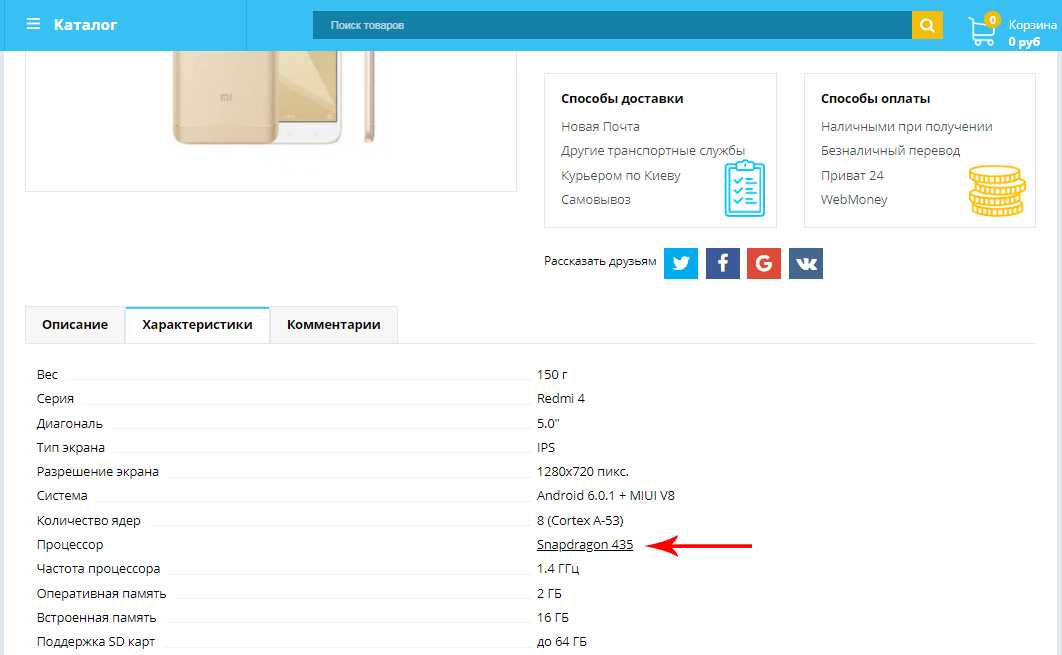
Task: Share the product on Facebook
Action: (722, 263)
